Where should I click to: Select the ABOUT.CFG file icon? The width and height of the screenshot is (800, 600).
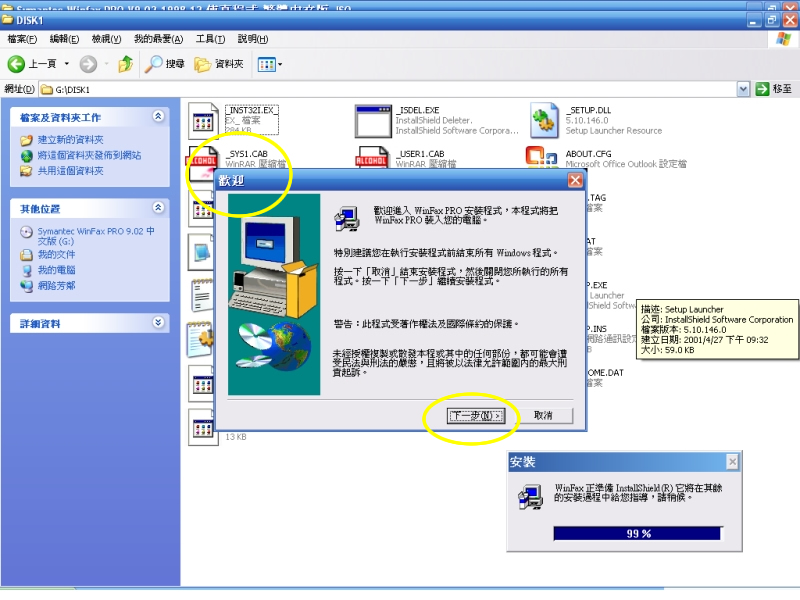pos(541,157)
